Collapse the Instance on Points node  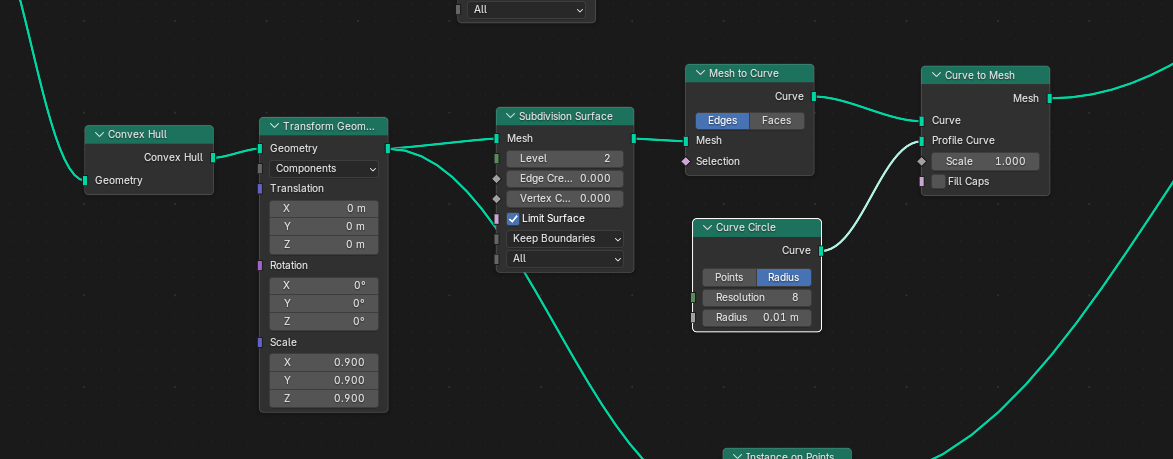(x=737, y=455)
